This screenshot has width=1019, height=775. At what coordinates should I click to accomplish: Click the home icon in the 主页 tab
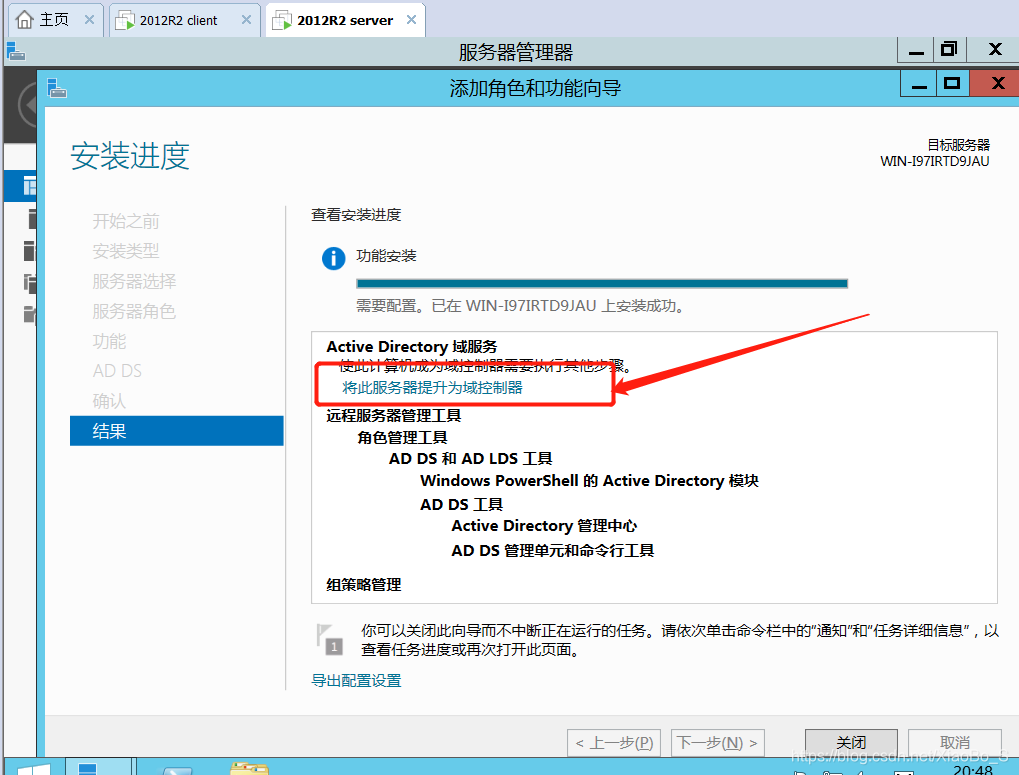coord(24,20)
